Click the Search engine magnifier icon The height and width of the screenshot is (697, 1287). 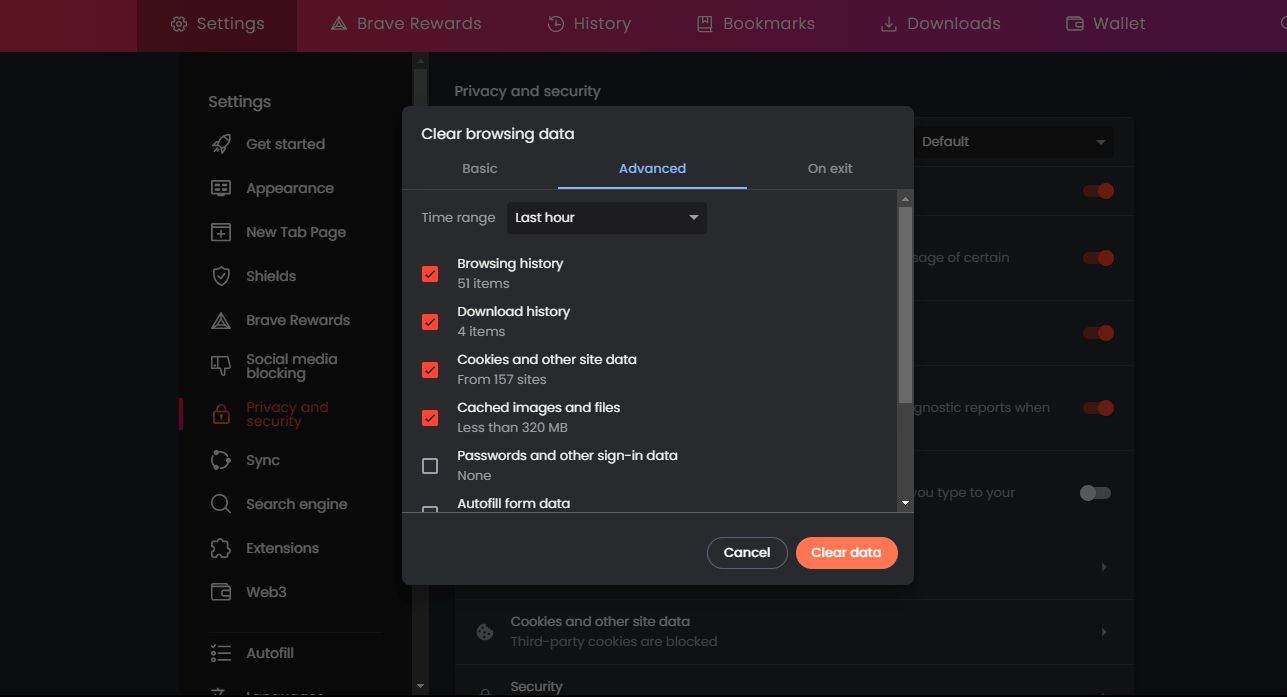point(221,504)
